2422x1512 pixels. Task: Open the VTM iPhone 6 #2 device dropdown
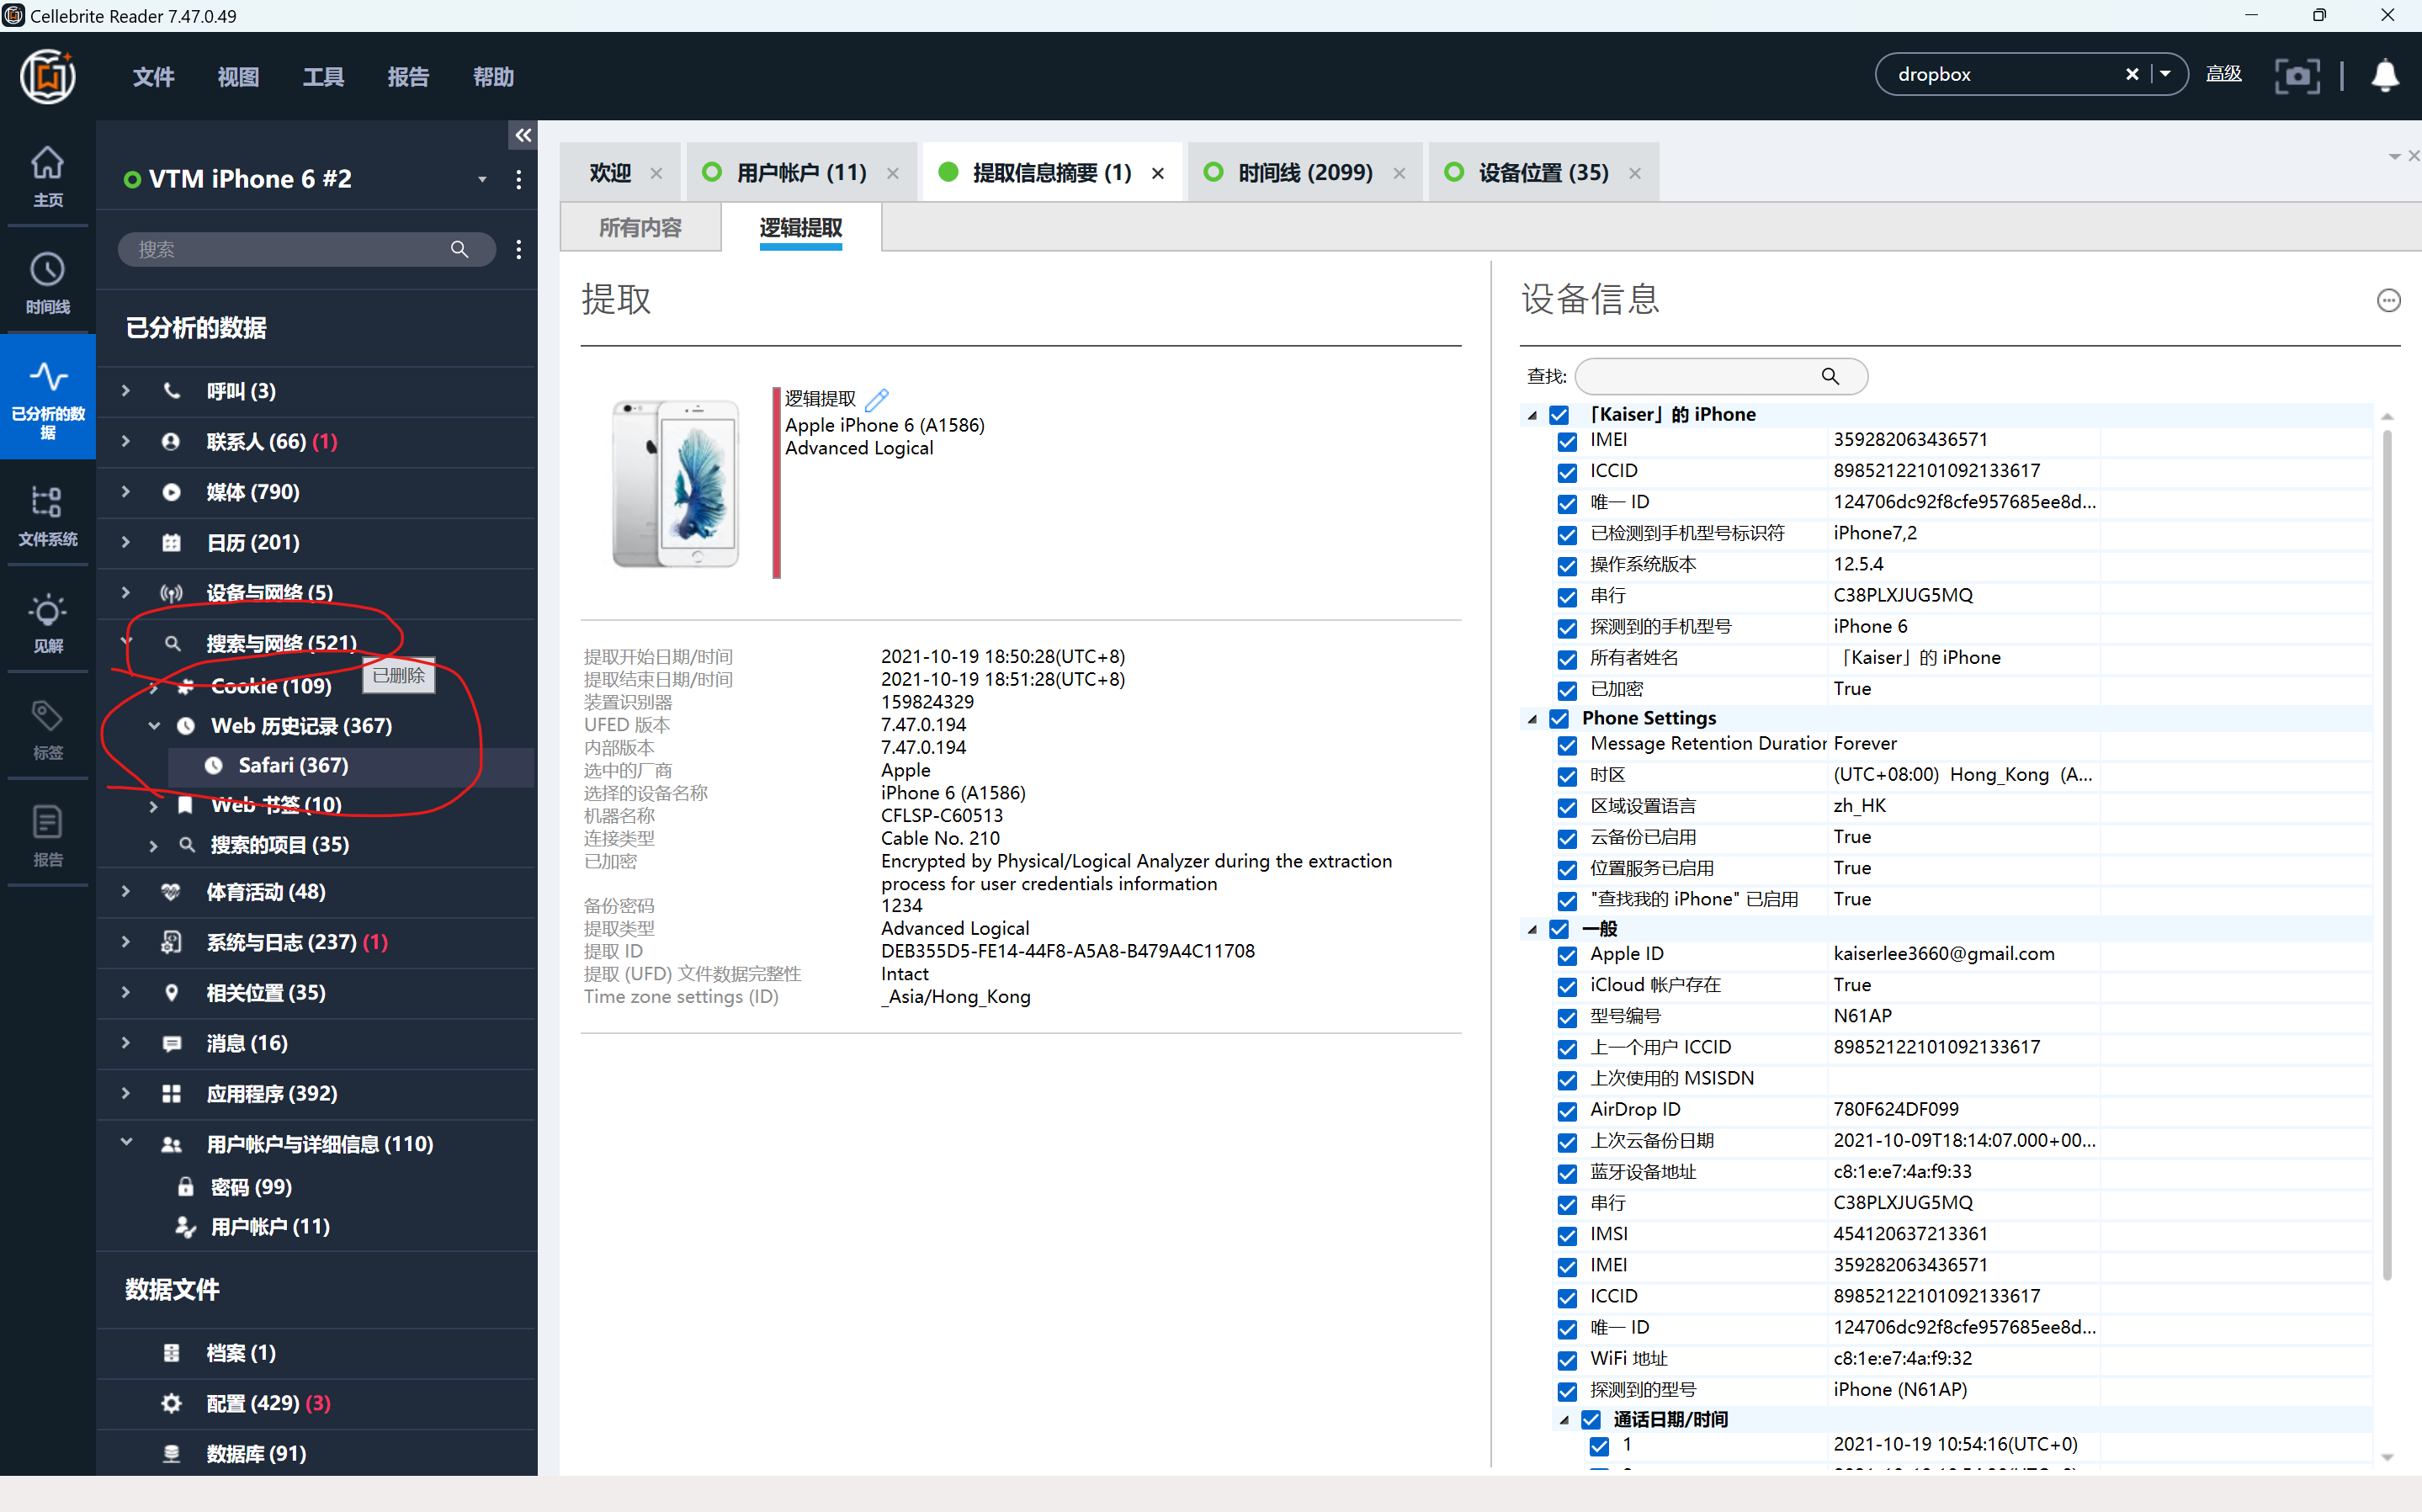(482, 180)
